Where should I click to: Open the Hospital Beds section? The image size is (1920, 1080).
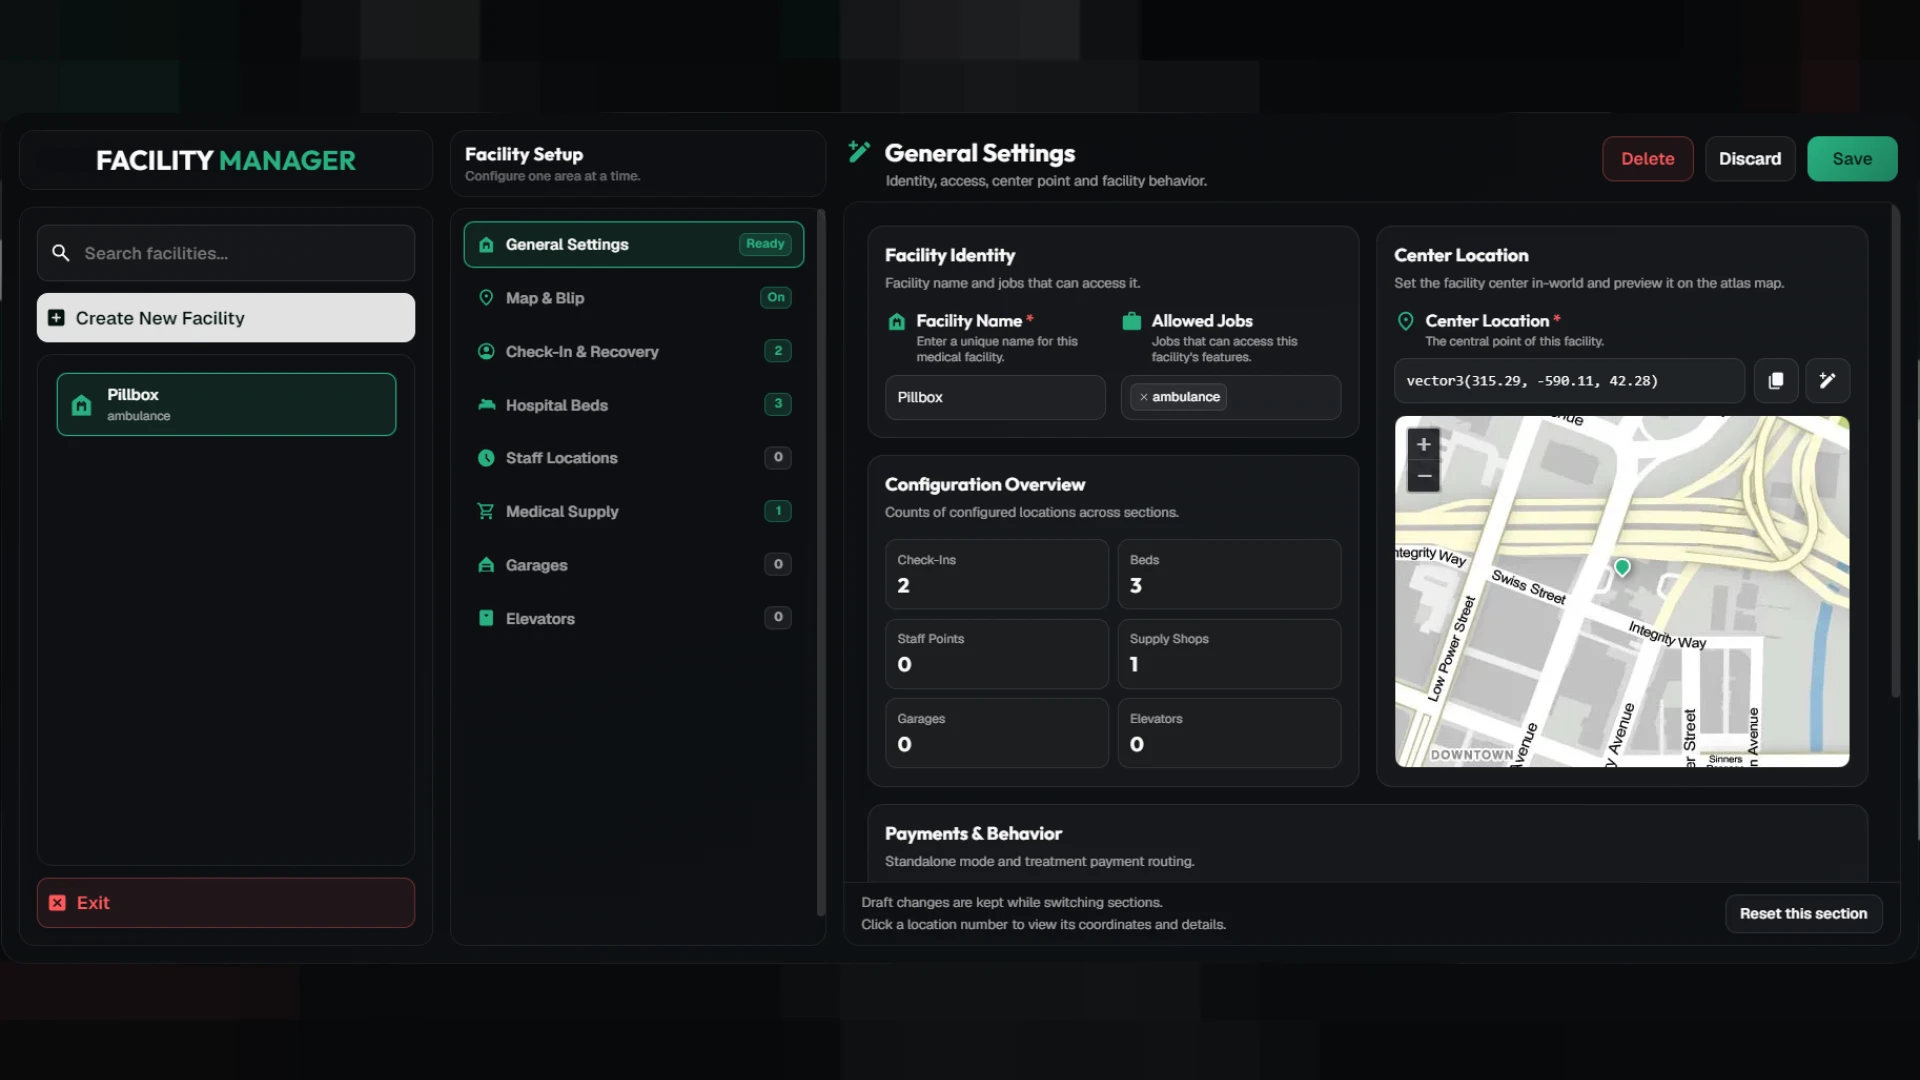click(x=634, y=405)
